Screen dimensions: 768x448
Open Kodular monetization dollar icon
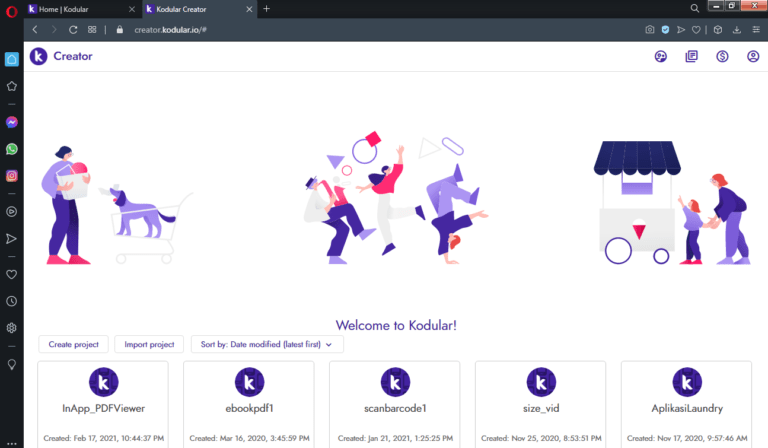(722, 57)
